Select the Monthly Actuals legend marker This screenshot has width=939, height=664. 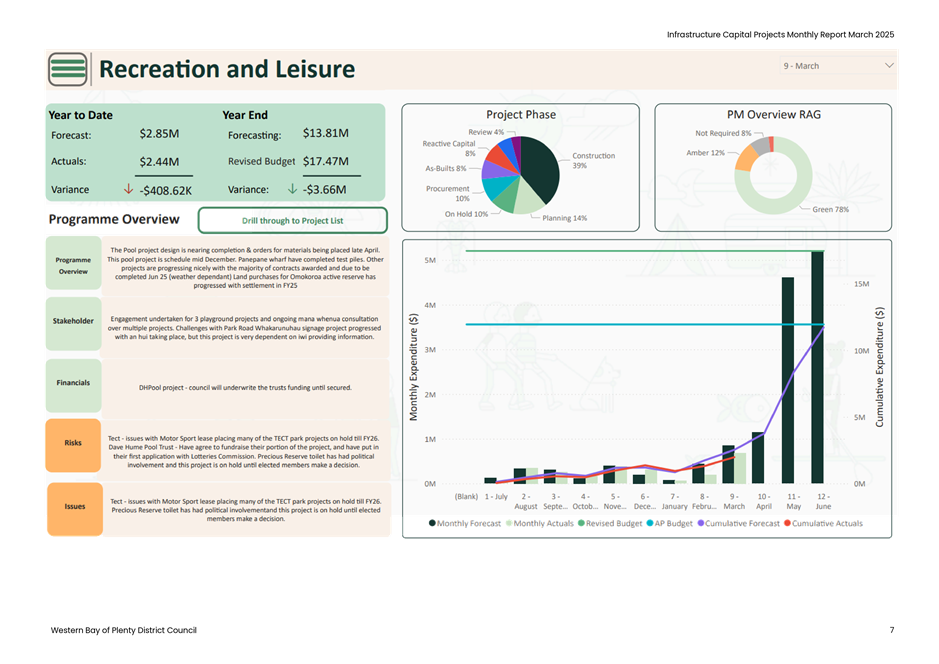click(x=509, y=523)
